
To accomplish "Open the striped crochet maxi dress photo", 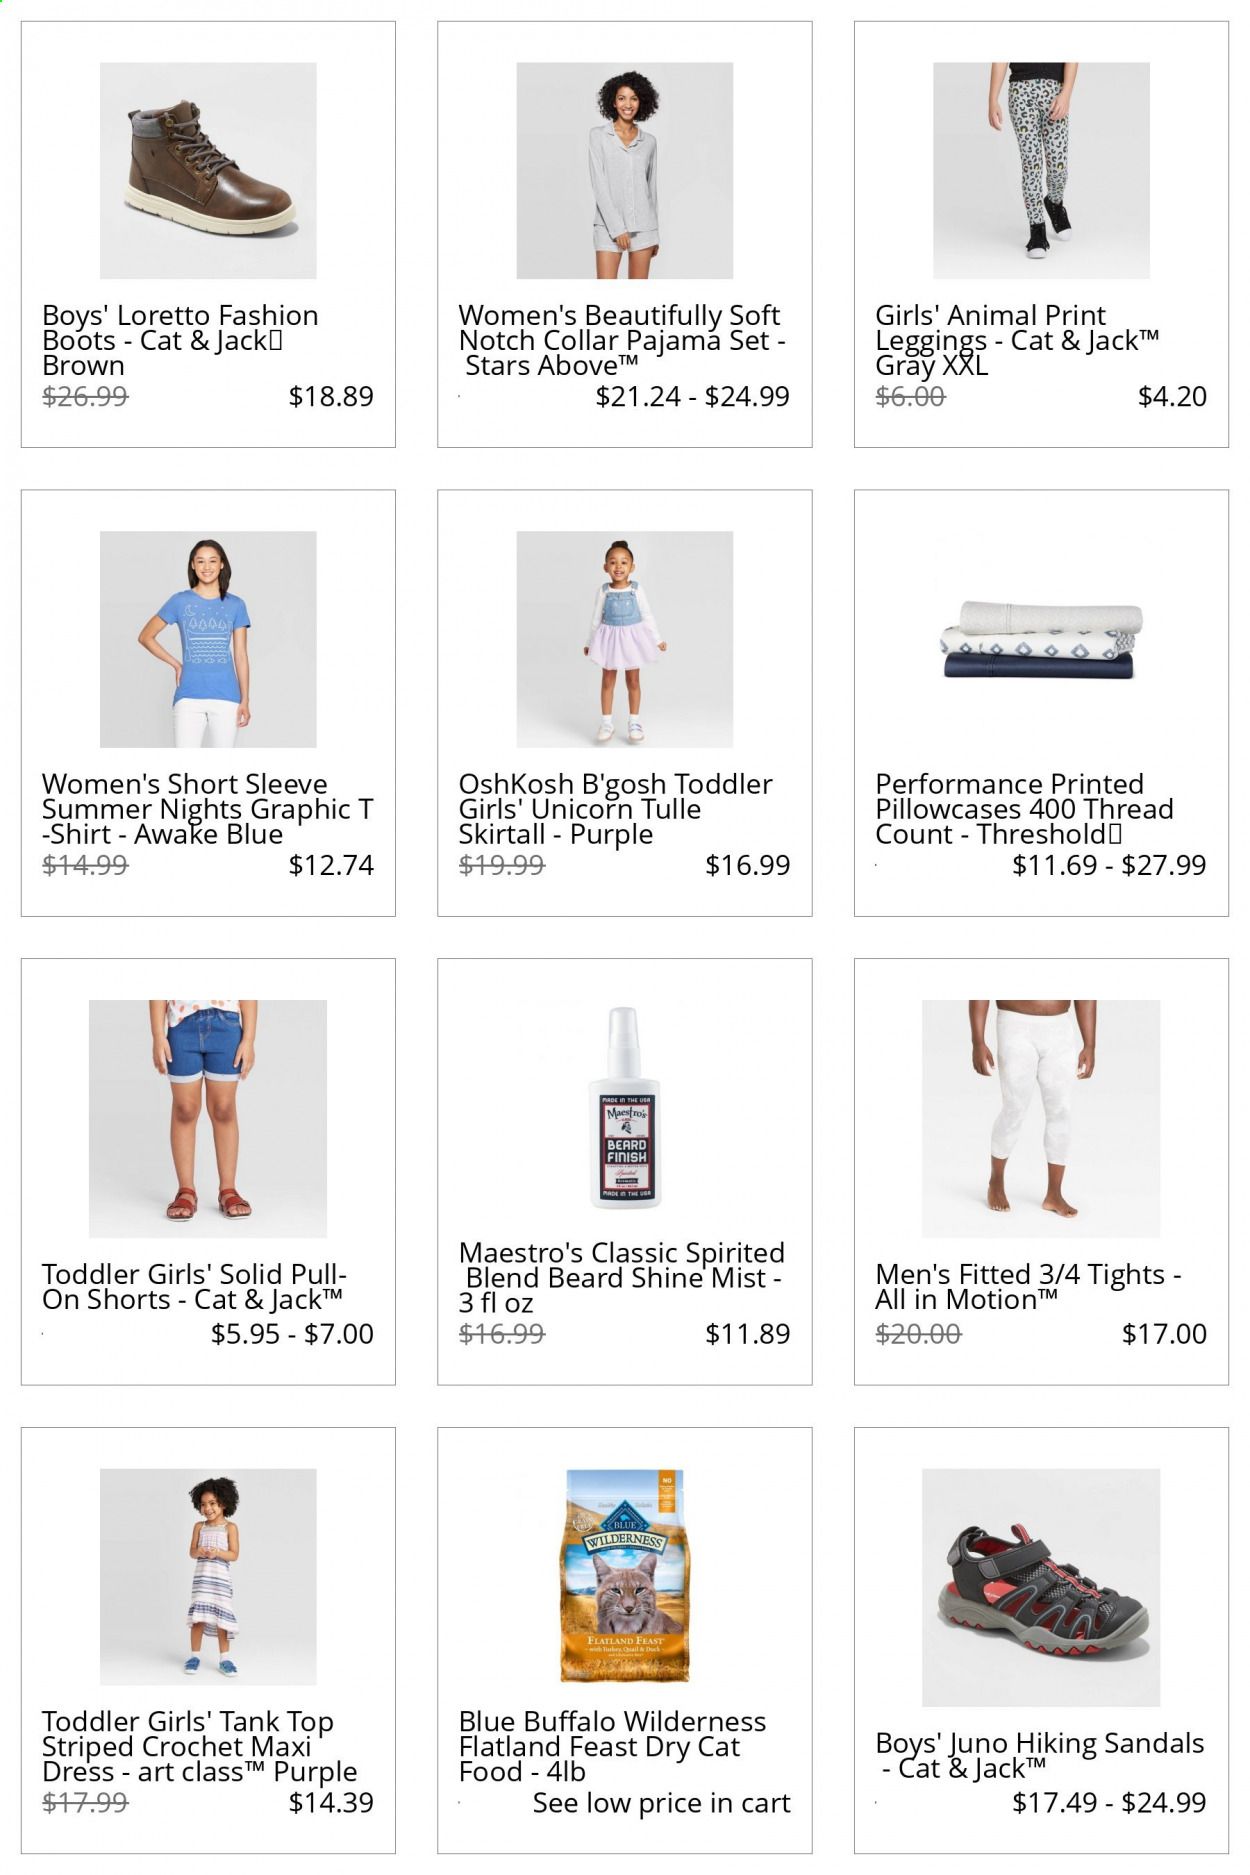I will (208, 1577).
